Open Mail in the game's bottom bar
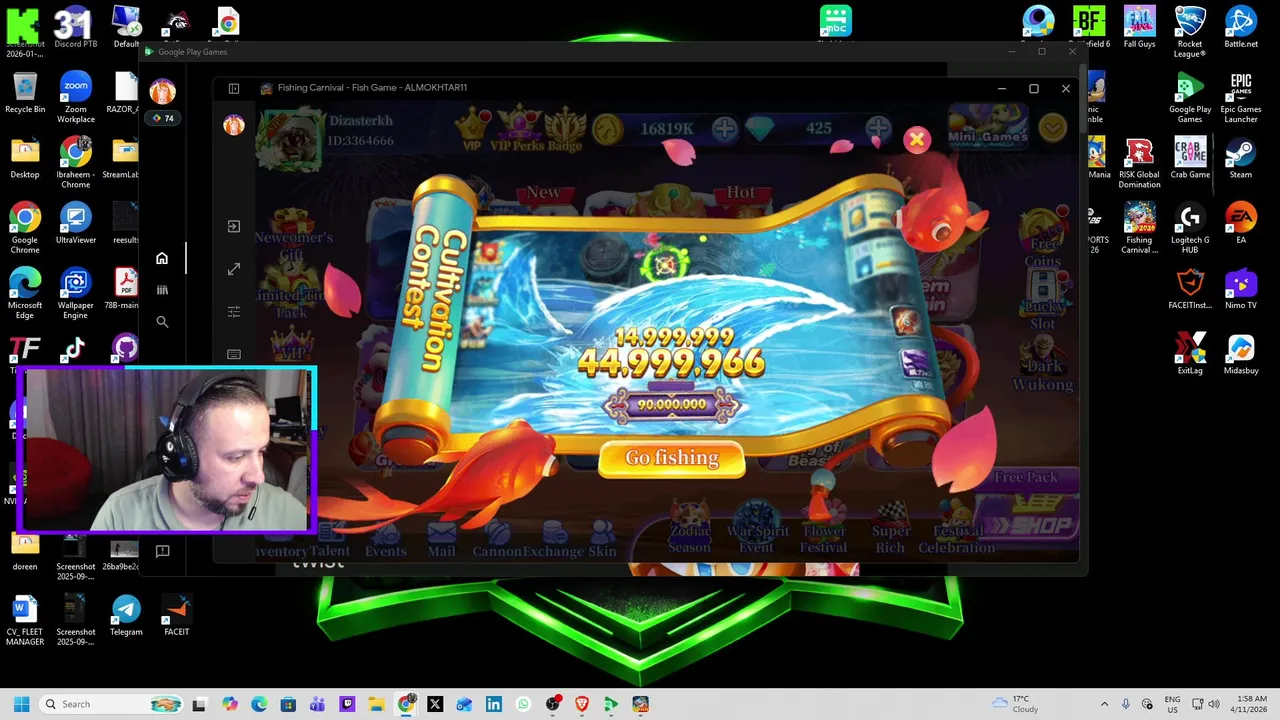 pos(441,541)
